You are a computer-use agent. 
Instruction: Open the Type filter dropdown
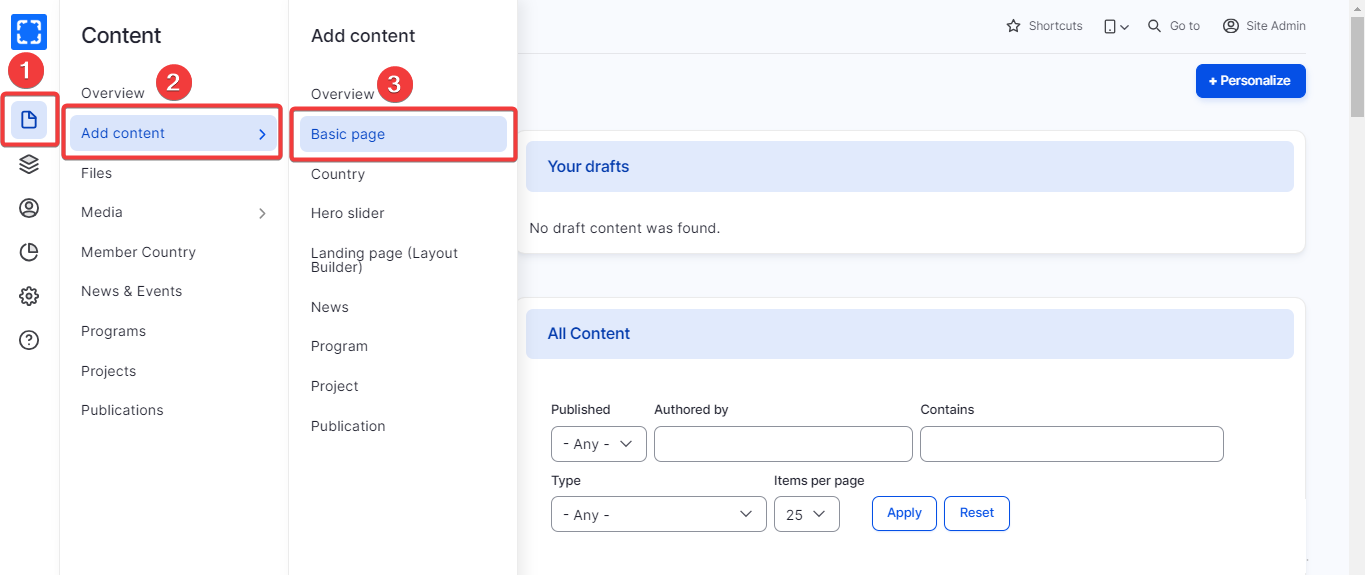pyautogui.click(x=658, y=514)
